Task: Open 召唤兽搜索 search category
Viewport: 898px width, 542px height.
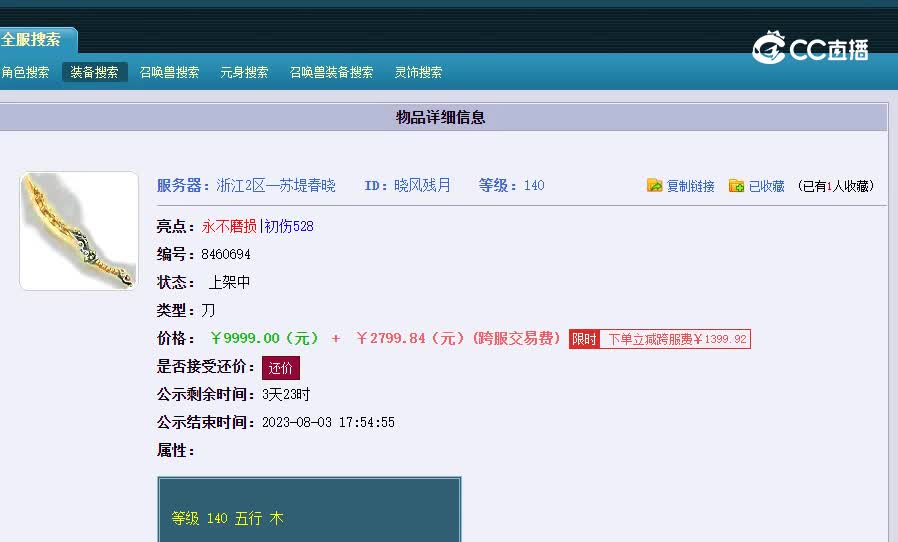Action: (x=169, y=72)
